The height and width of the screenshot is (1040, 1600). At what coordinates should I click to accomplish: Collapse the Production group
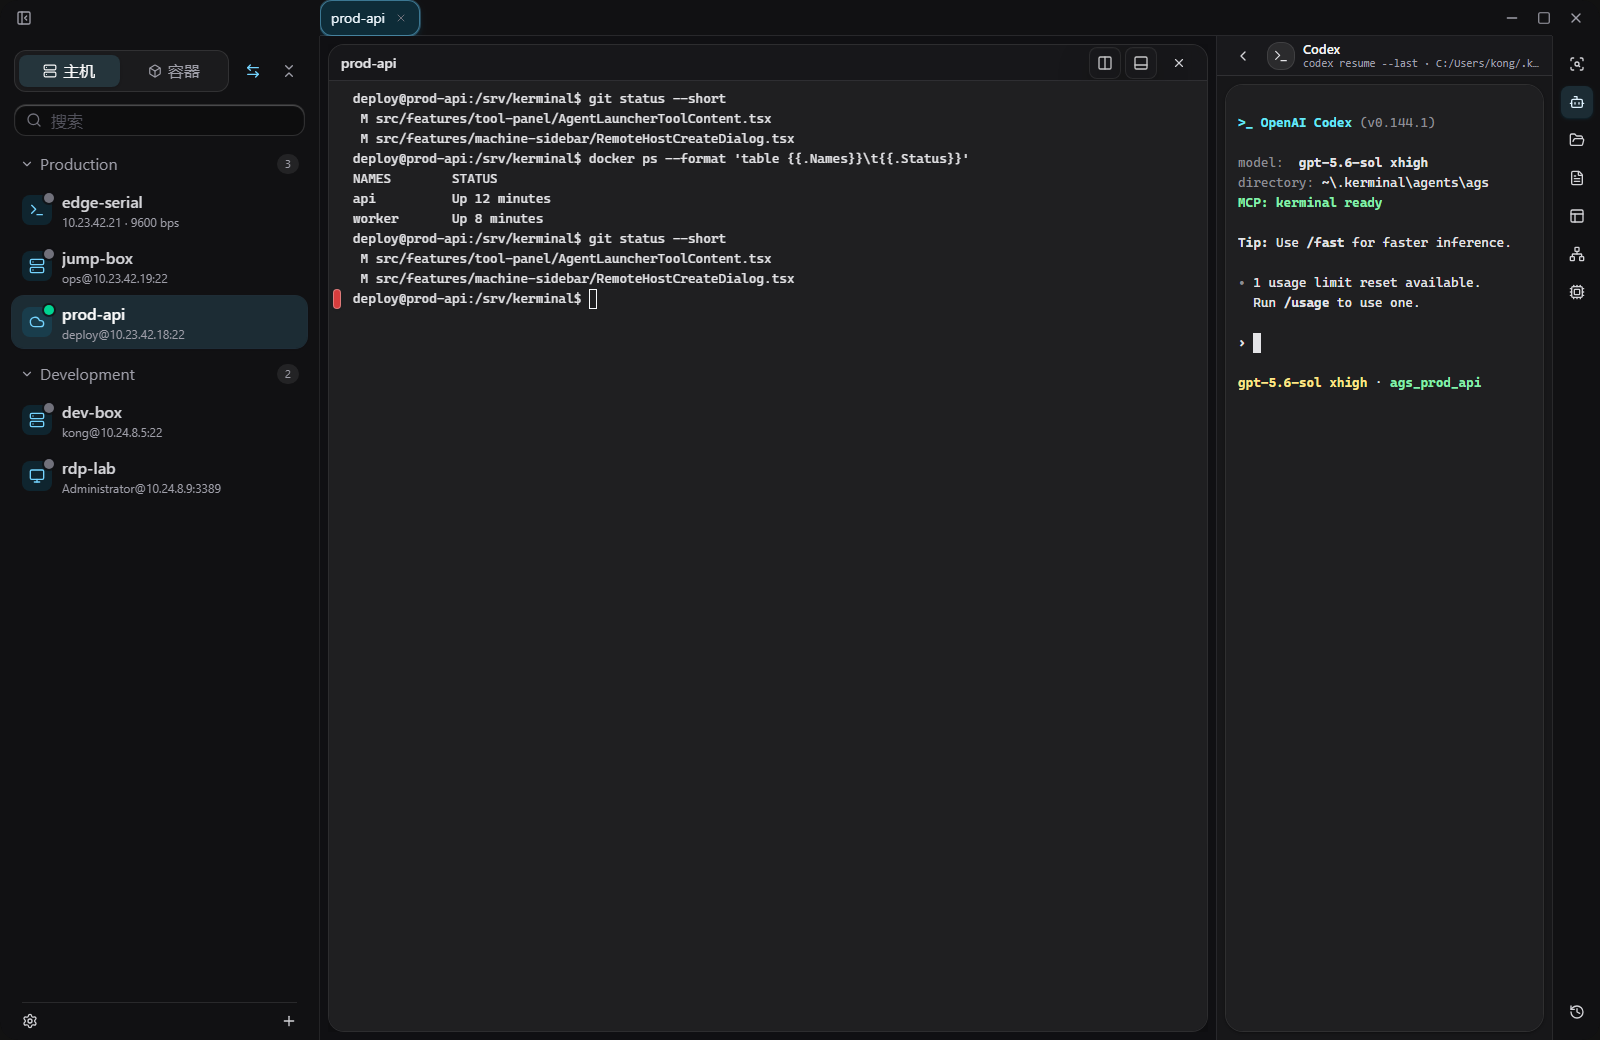27,164
